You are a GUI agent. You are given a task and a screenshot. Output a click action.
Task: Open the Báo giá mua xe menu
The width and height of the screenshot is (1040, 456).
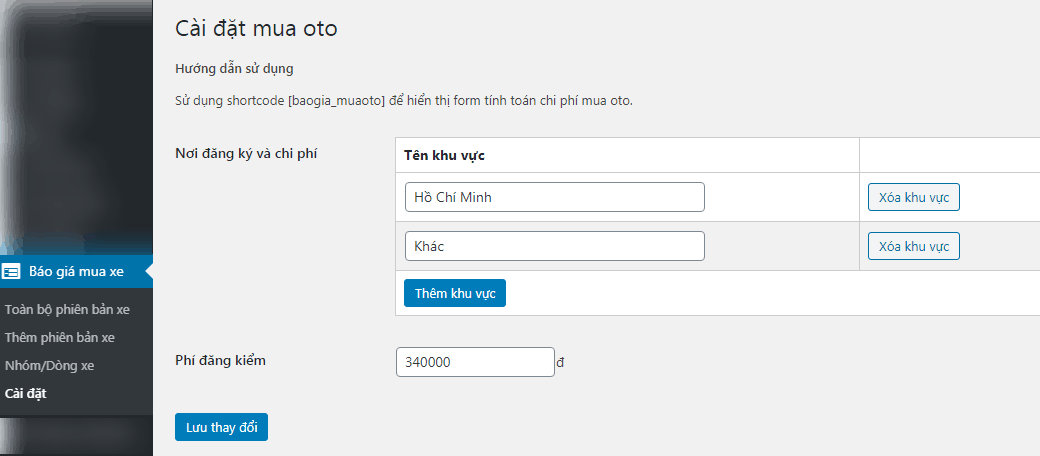click(76, 271)
